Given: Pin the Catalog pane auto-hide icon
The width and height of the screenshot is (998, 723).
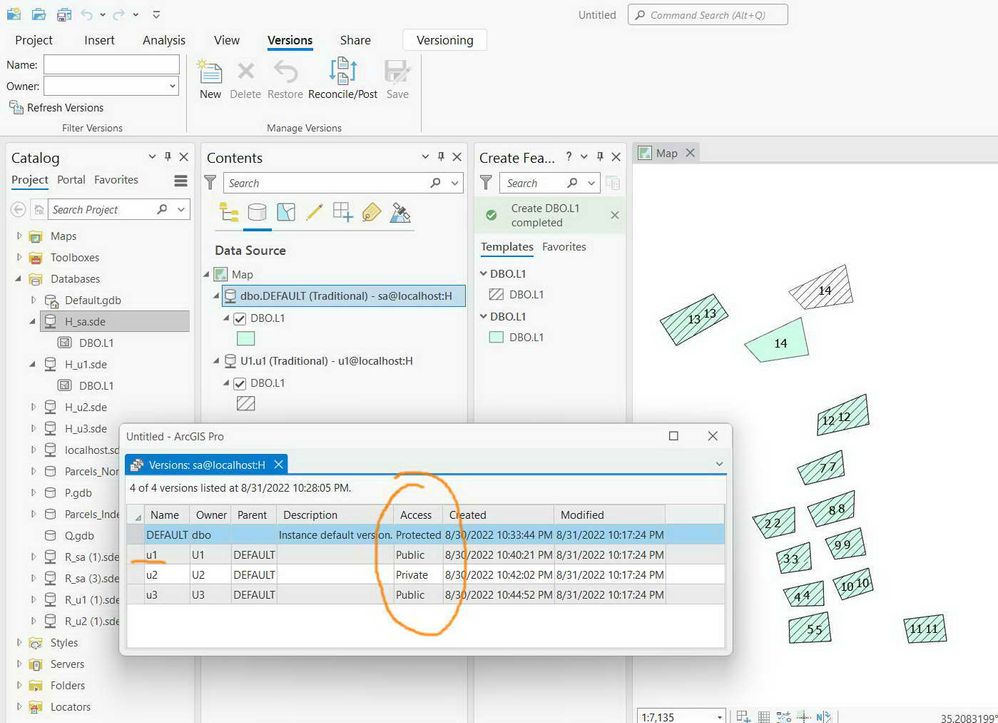Looking at the screenshot, I should (x=168, y=157).
